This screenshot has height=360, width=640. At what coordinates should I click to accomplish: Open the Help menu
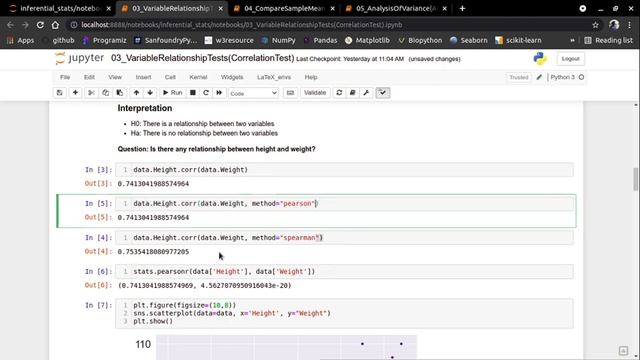click(x=311, y=77)
